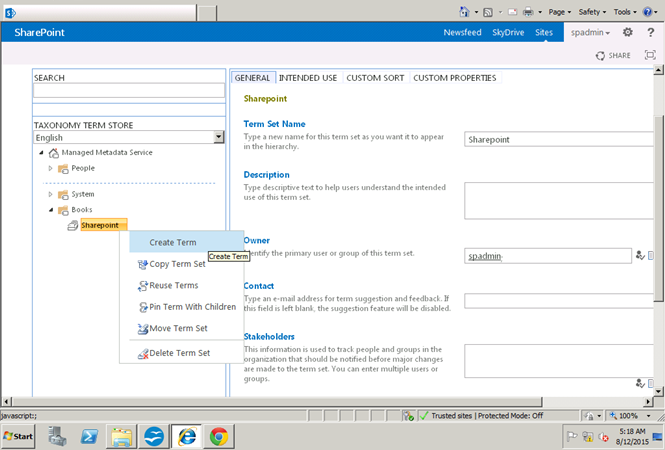Screen dimensions: 665x450
Task: Click the Managed Metadata Service home icon
Action: pyautogui.click(x=53, y=153)
